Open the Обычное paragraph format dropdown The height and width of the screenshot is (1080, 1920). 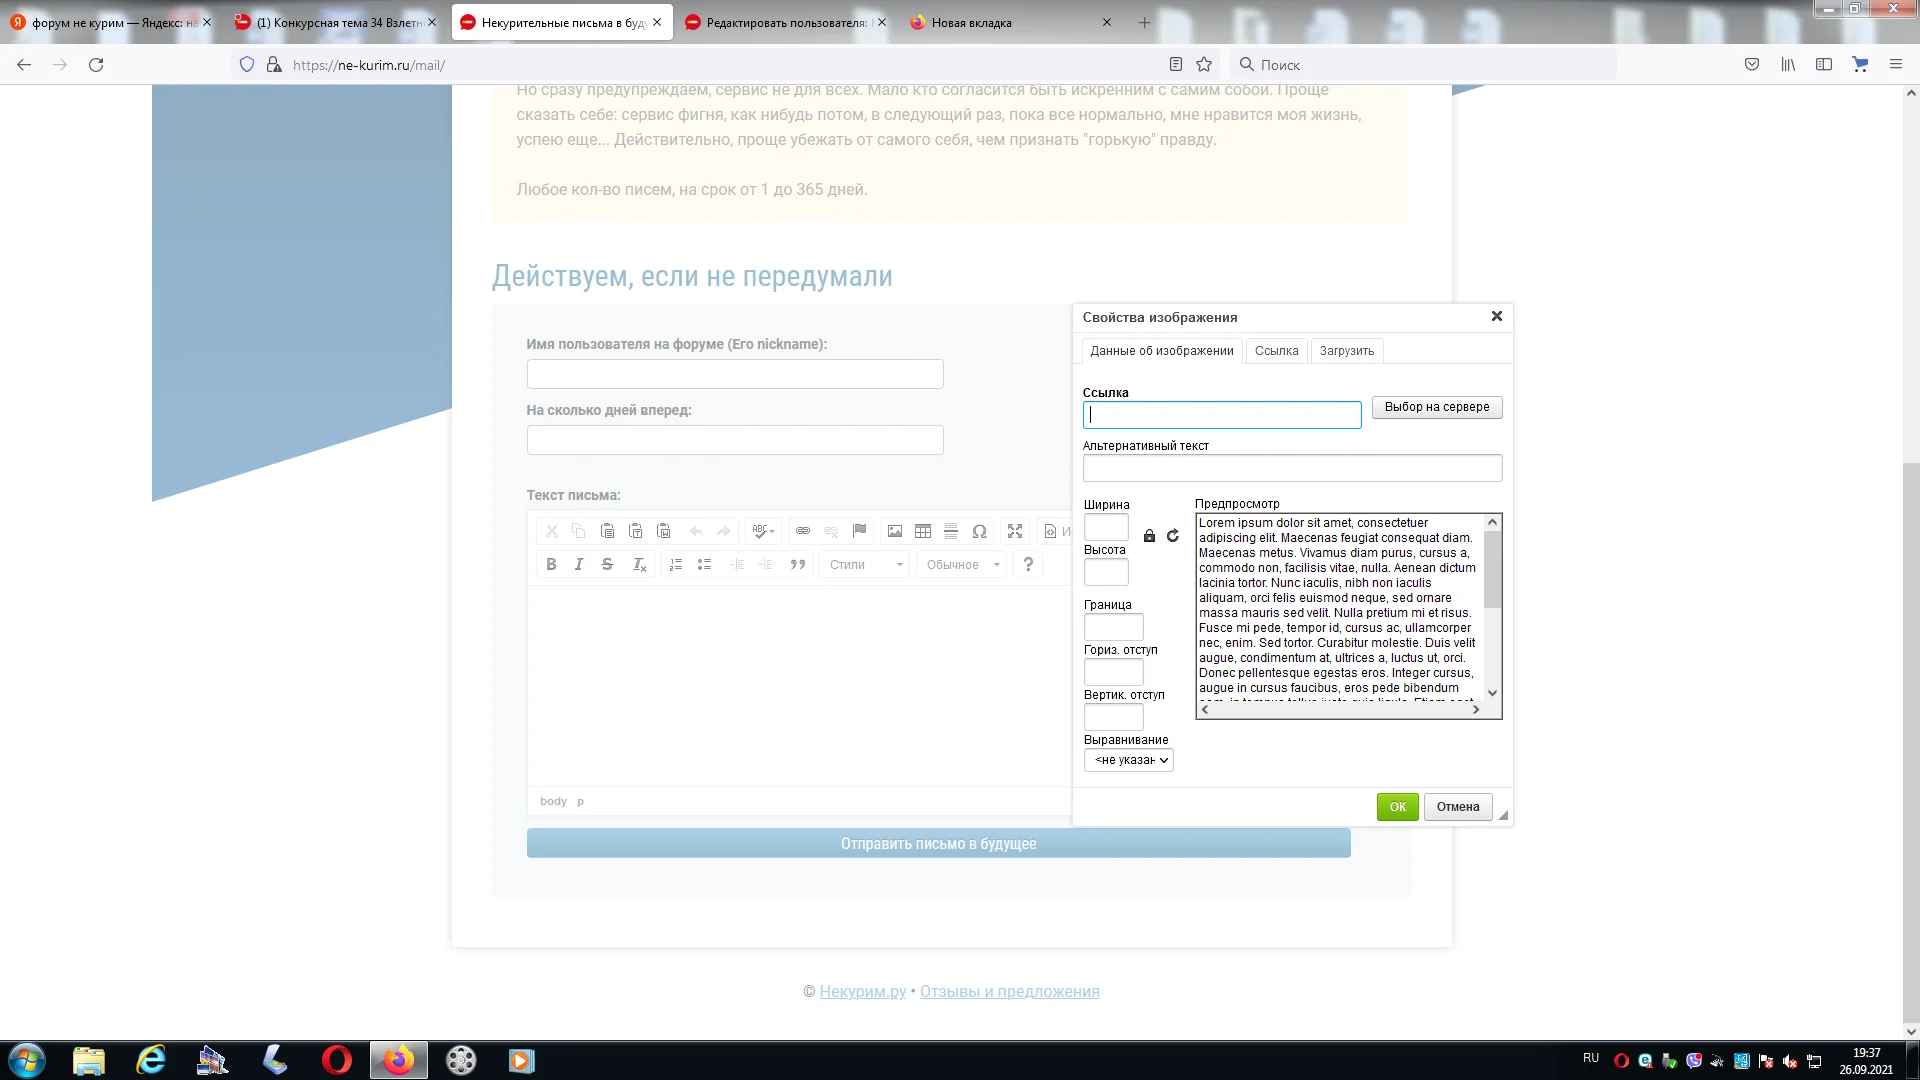coord(962,565)
